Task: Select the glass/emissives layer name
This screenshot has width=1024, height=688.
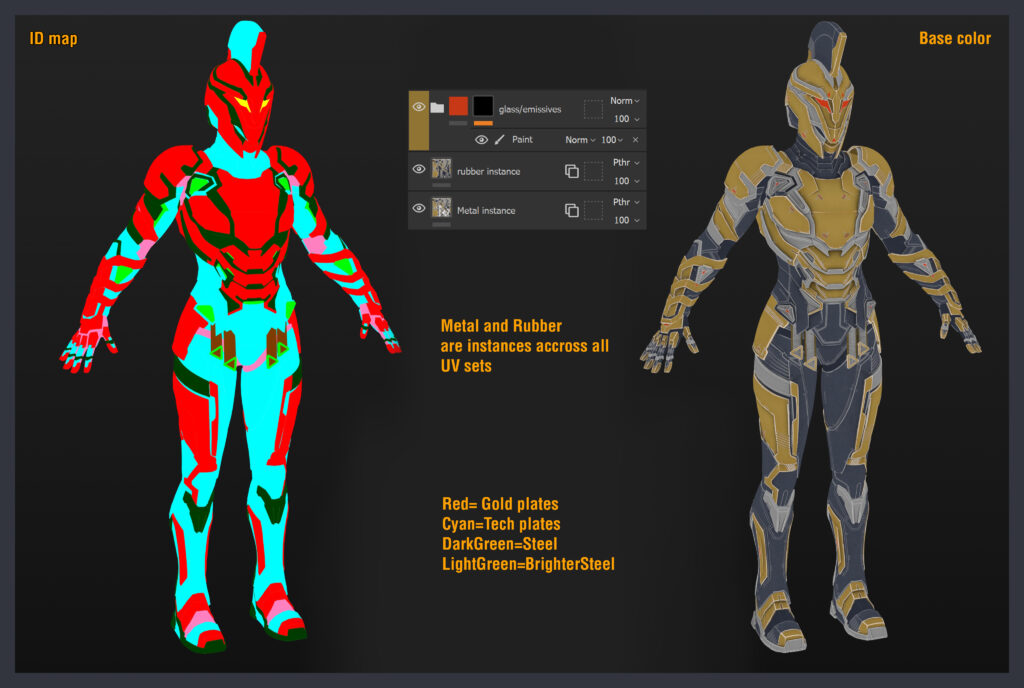Action: [x=530, y=109]
